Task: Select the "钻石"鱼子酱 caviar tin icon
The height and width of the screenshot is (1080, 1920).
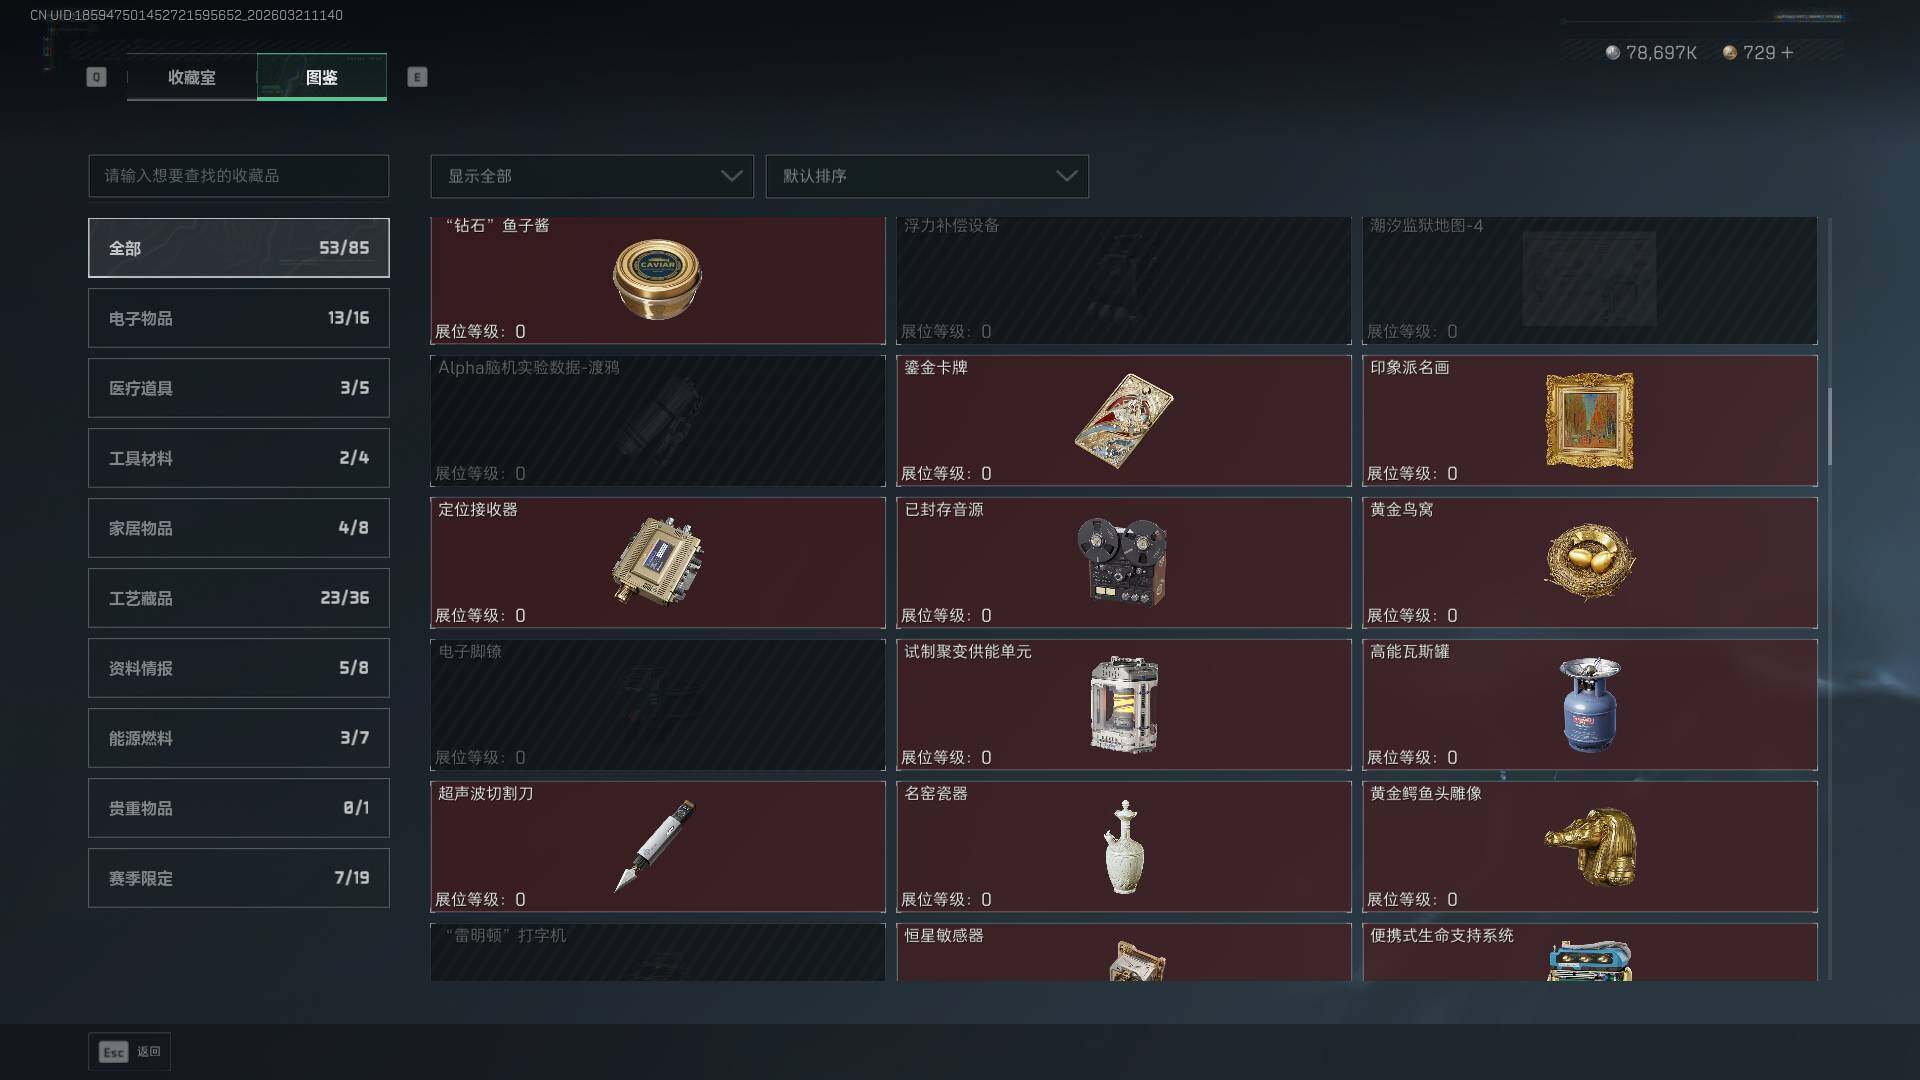Action: click(x=657, y=279)
